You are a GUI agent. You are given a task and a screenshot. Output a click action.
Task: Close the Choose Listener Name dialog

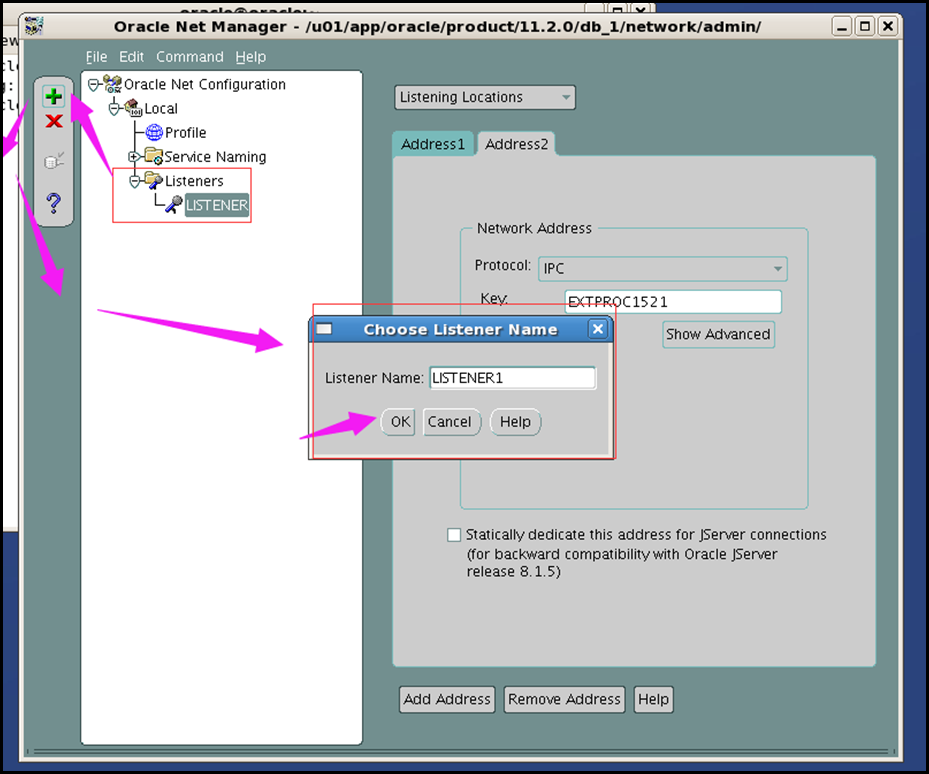[598, 329]
